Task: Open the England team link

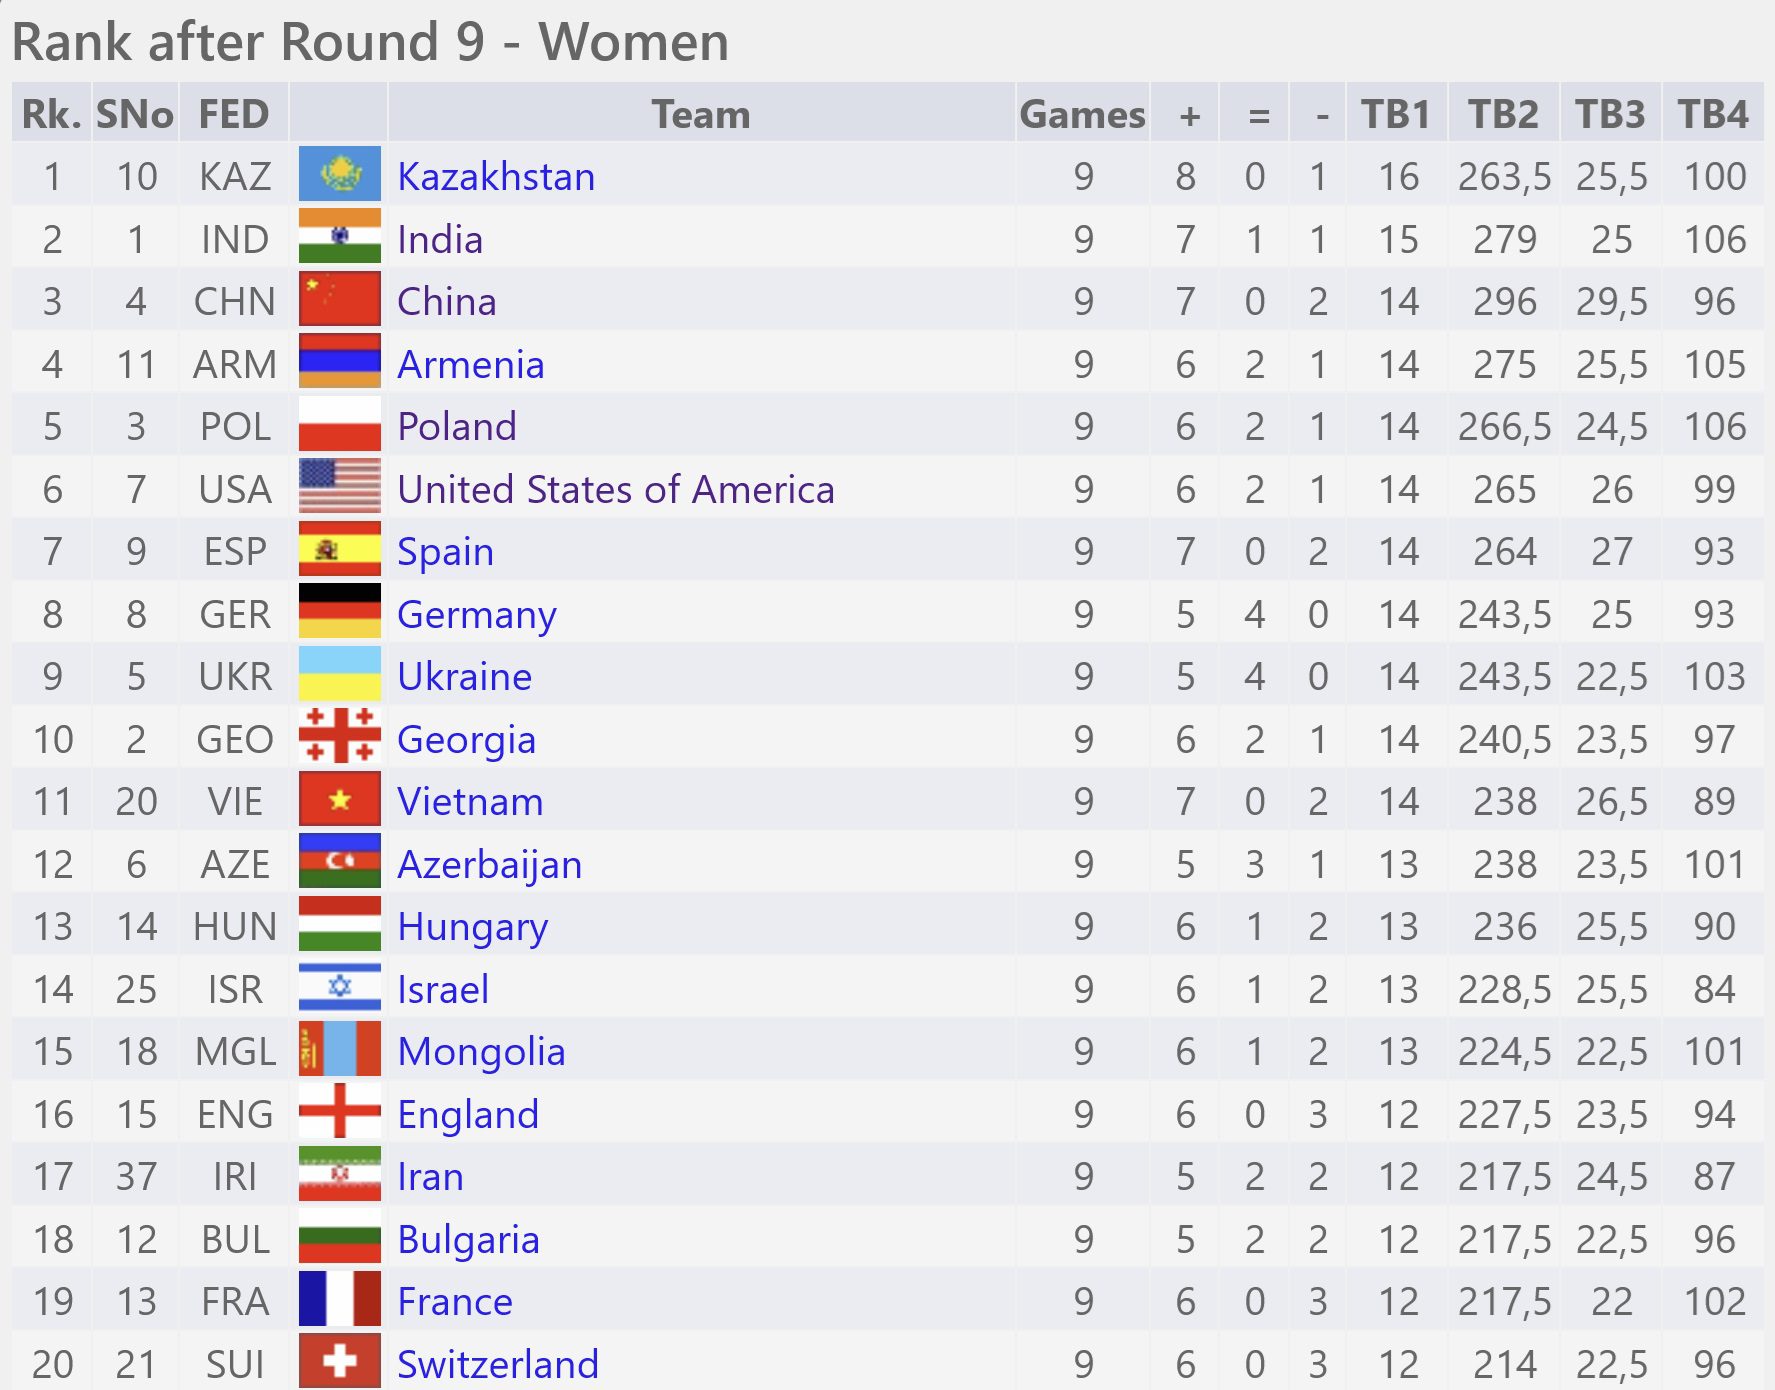Action: coord(467,1115)
